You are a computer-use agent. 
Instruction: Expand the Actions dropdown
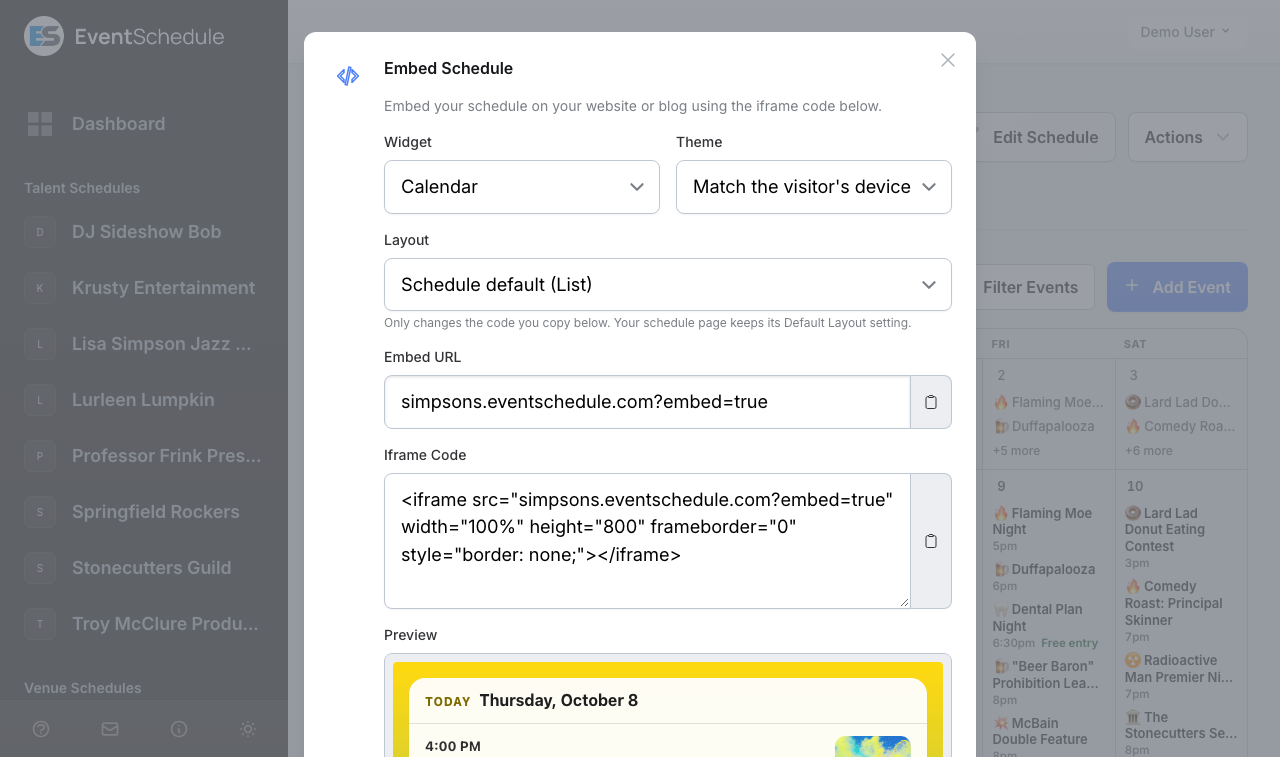tap(1188, 137)
